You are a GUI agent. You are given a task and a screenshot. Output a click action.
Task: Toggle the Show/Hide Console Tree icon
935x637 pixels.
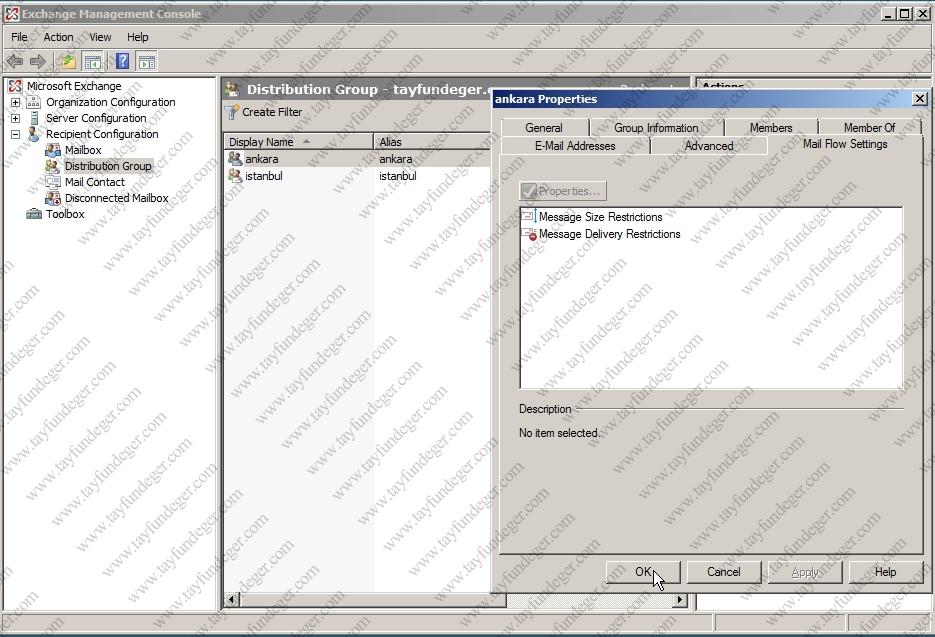(x=92, y=61)
